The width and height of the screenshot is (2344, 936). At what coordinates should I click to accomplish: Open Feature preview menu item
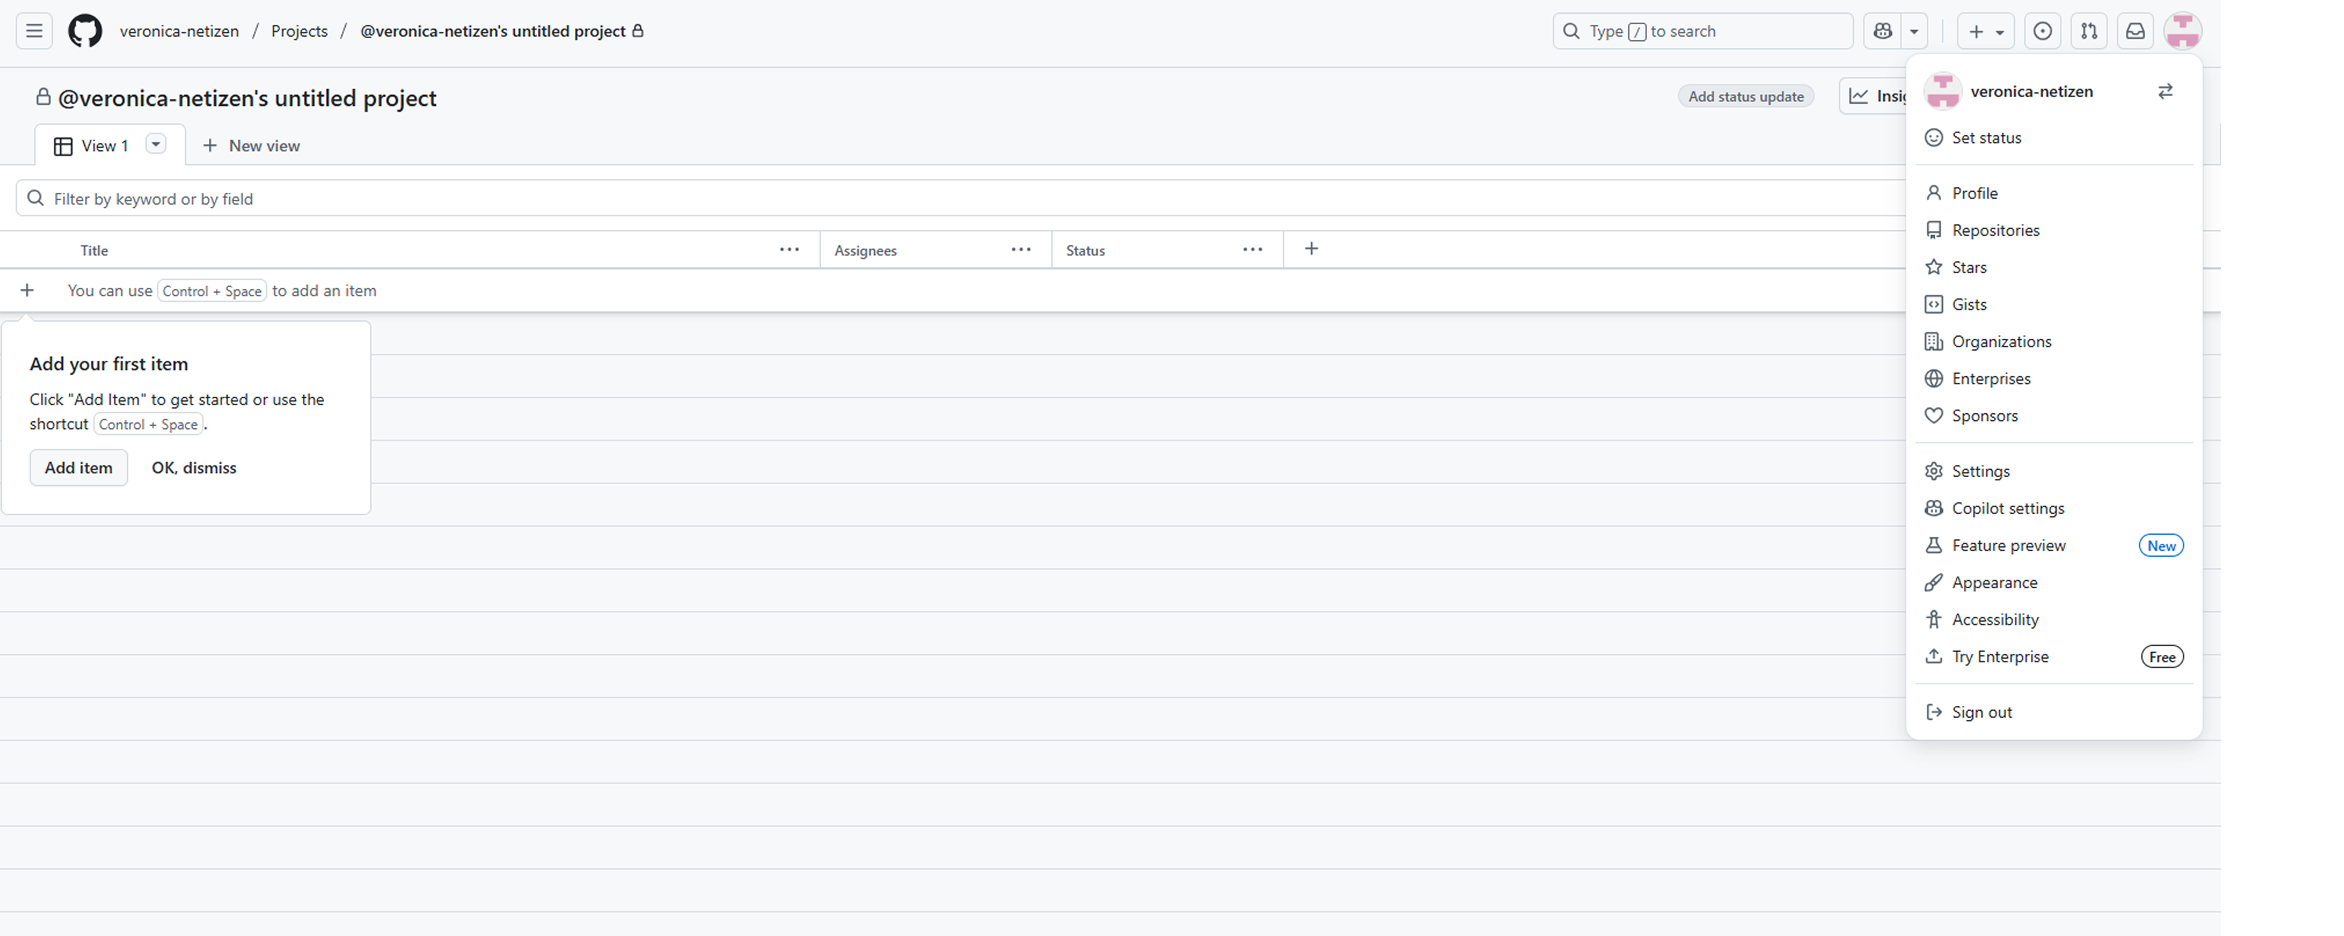point(2054,545)
